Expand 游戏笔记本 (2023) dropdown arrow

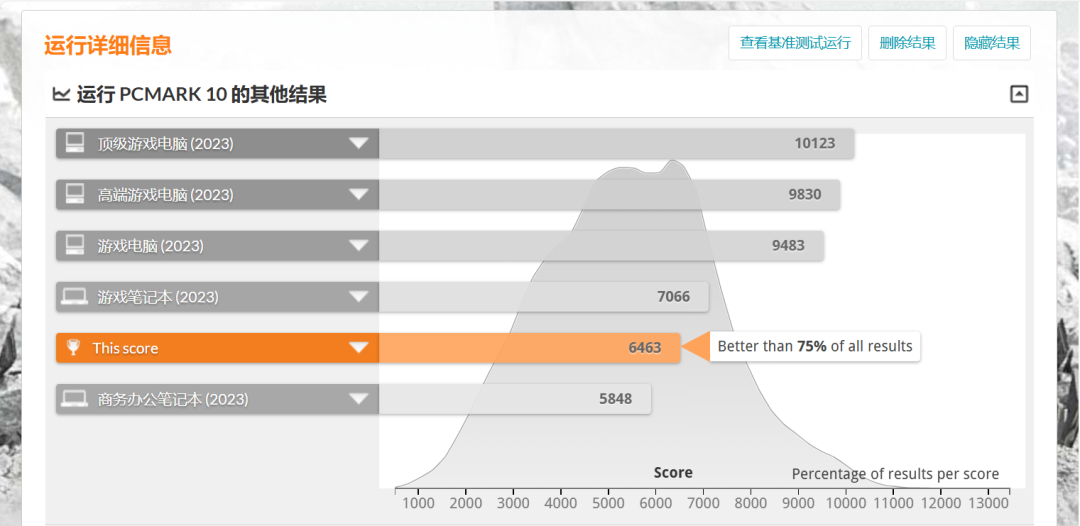359,297
